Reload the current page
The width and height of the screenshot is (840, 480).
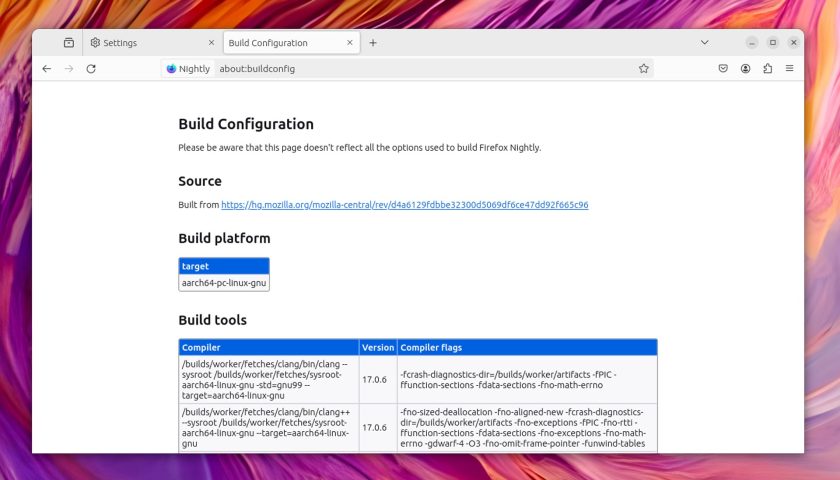[x=91, y=69]
